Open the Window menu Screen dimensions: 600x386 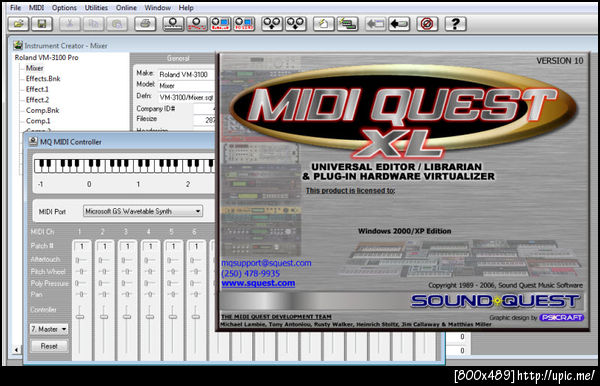(x=158, y=8)
